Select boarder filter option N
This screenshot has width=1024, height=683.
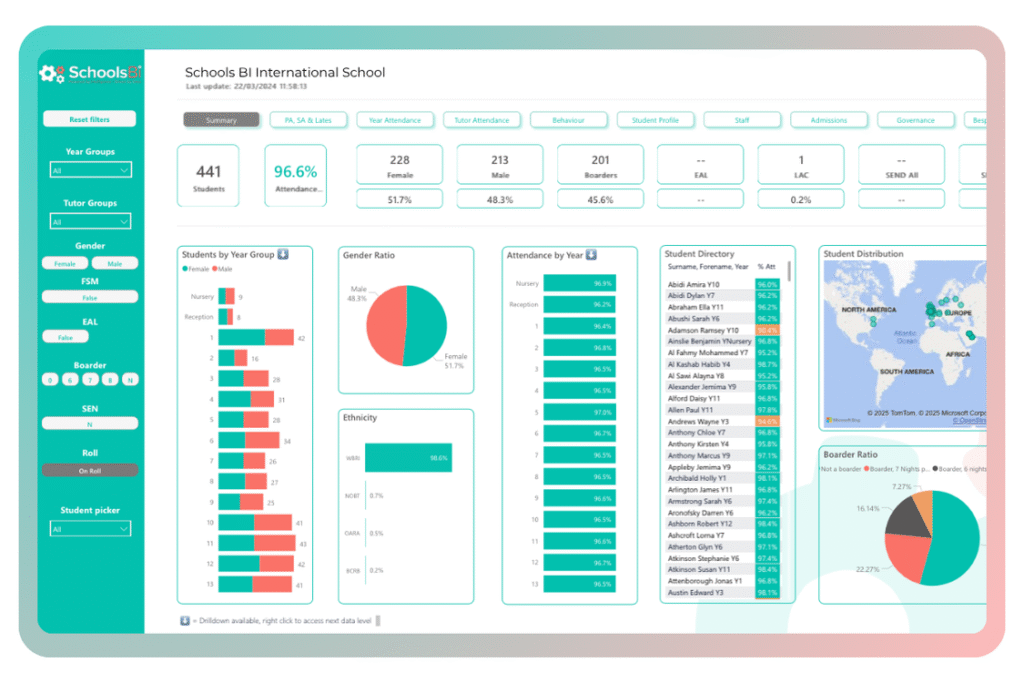click(130, 379)
